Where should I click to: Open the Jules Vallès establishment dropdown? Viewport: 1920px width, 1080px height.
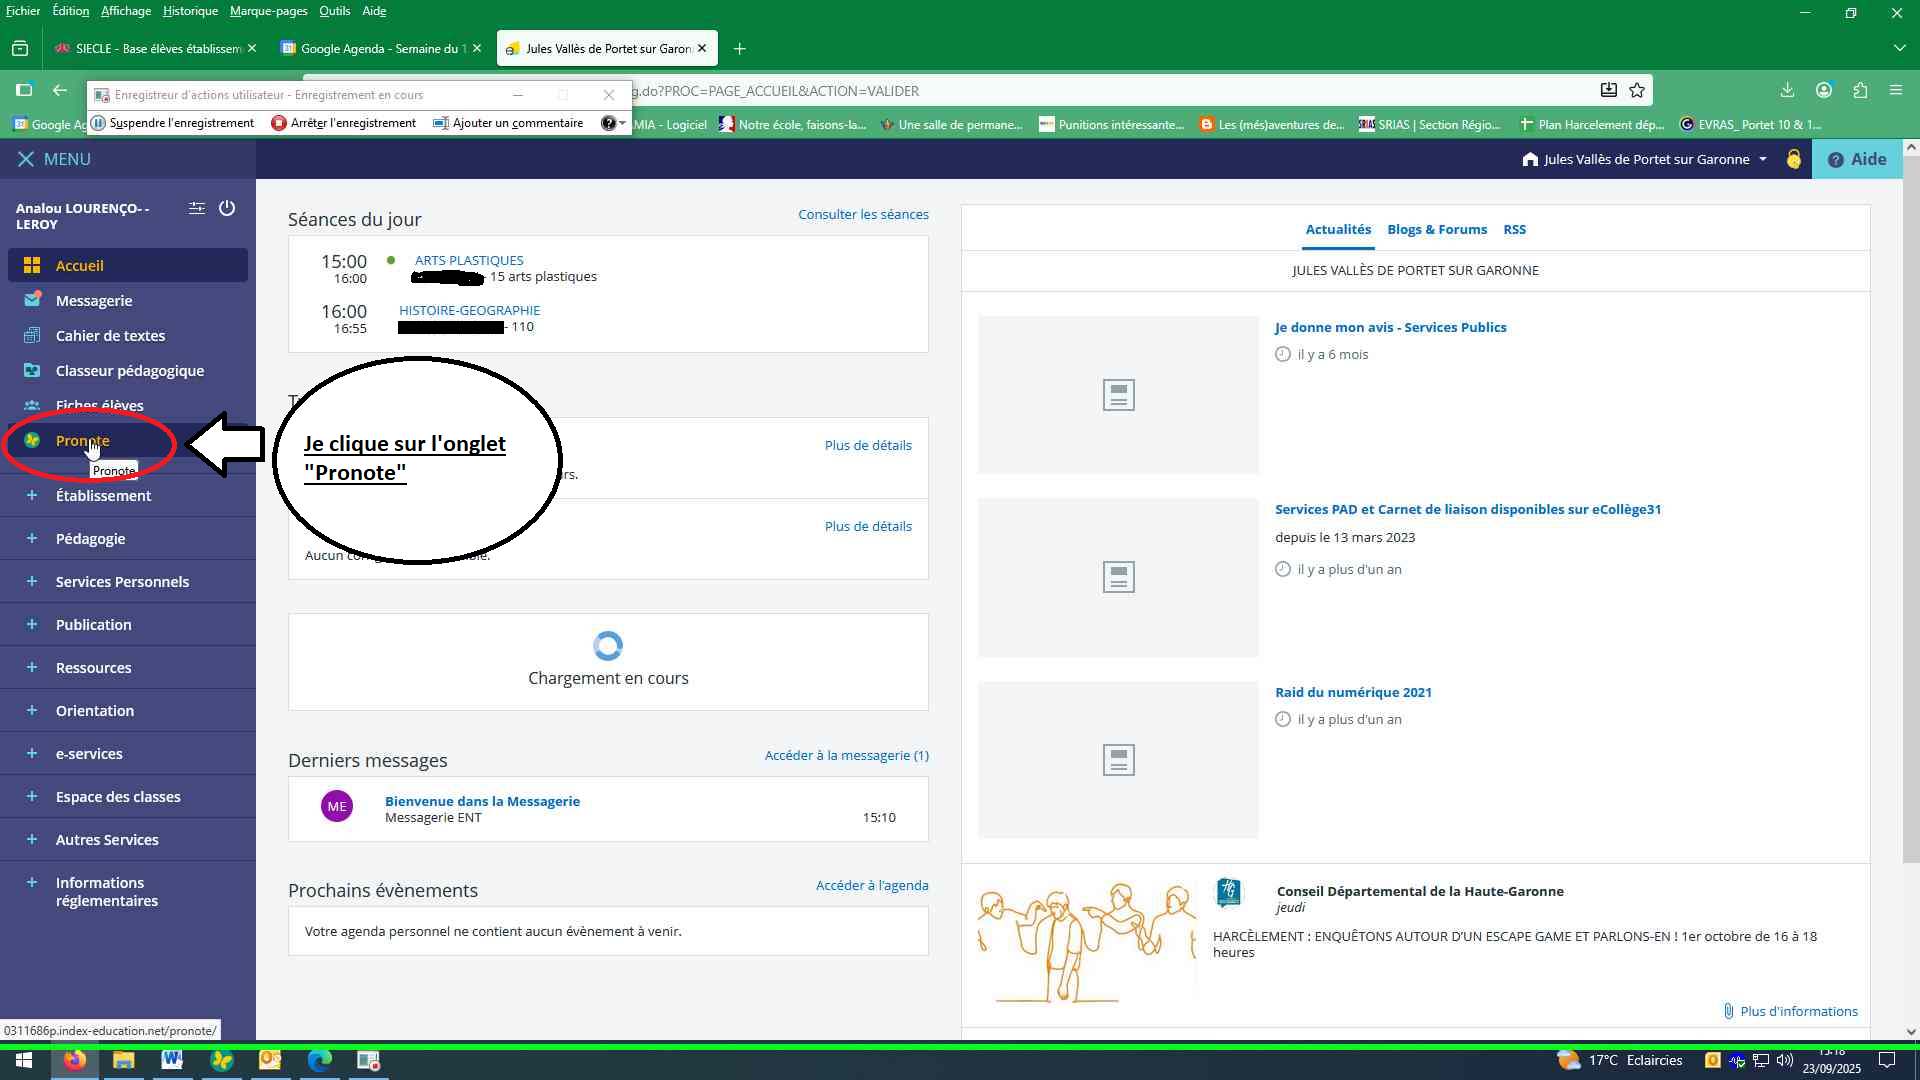point(1645,159)
